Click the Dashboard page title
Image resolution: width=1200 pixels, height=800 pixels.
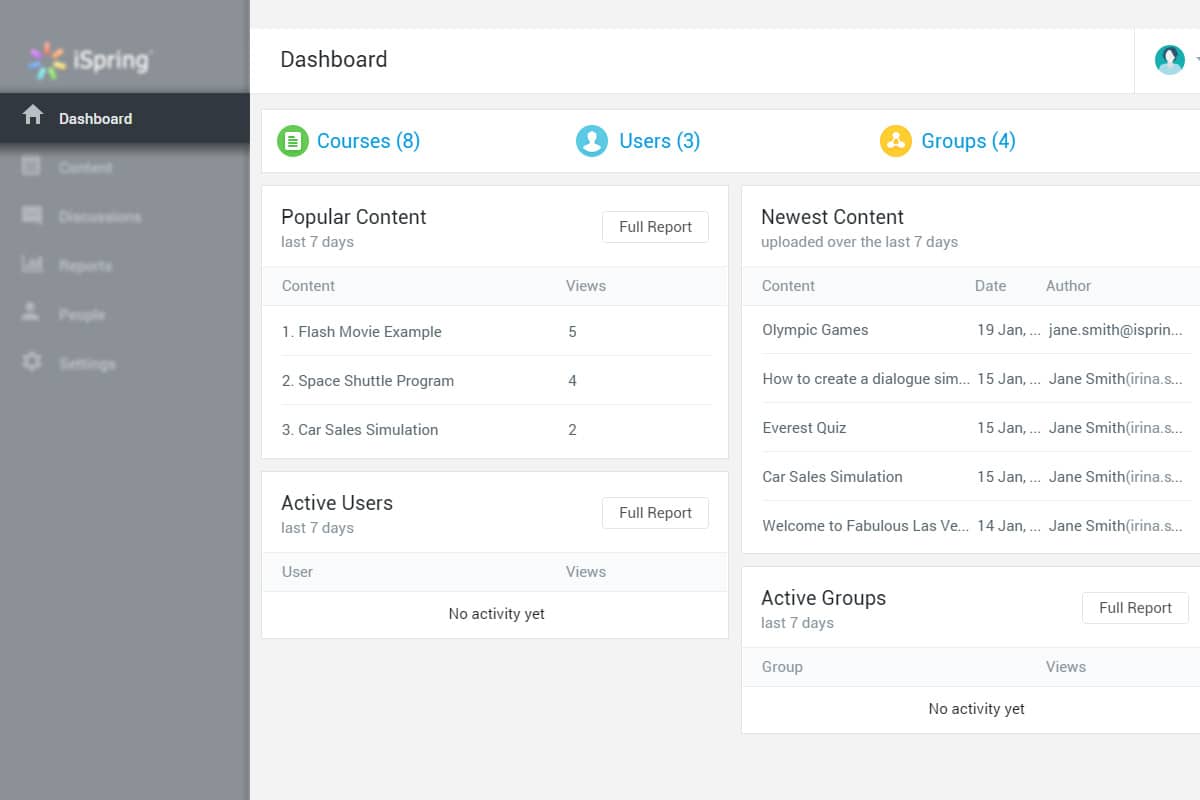point(333,60)
